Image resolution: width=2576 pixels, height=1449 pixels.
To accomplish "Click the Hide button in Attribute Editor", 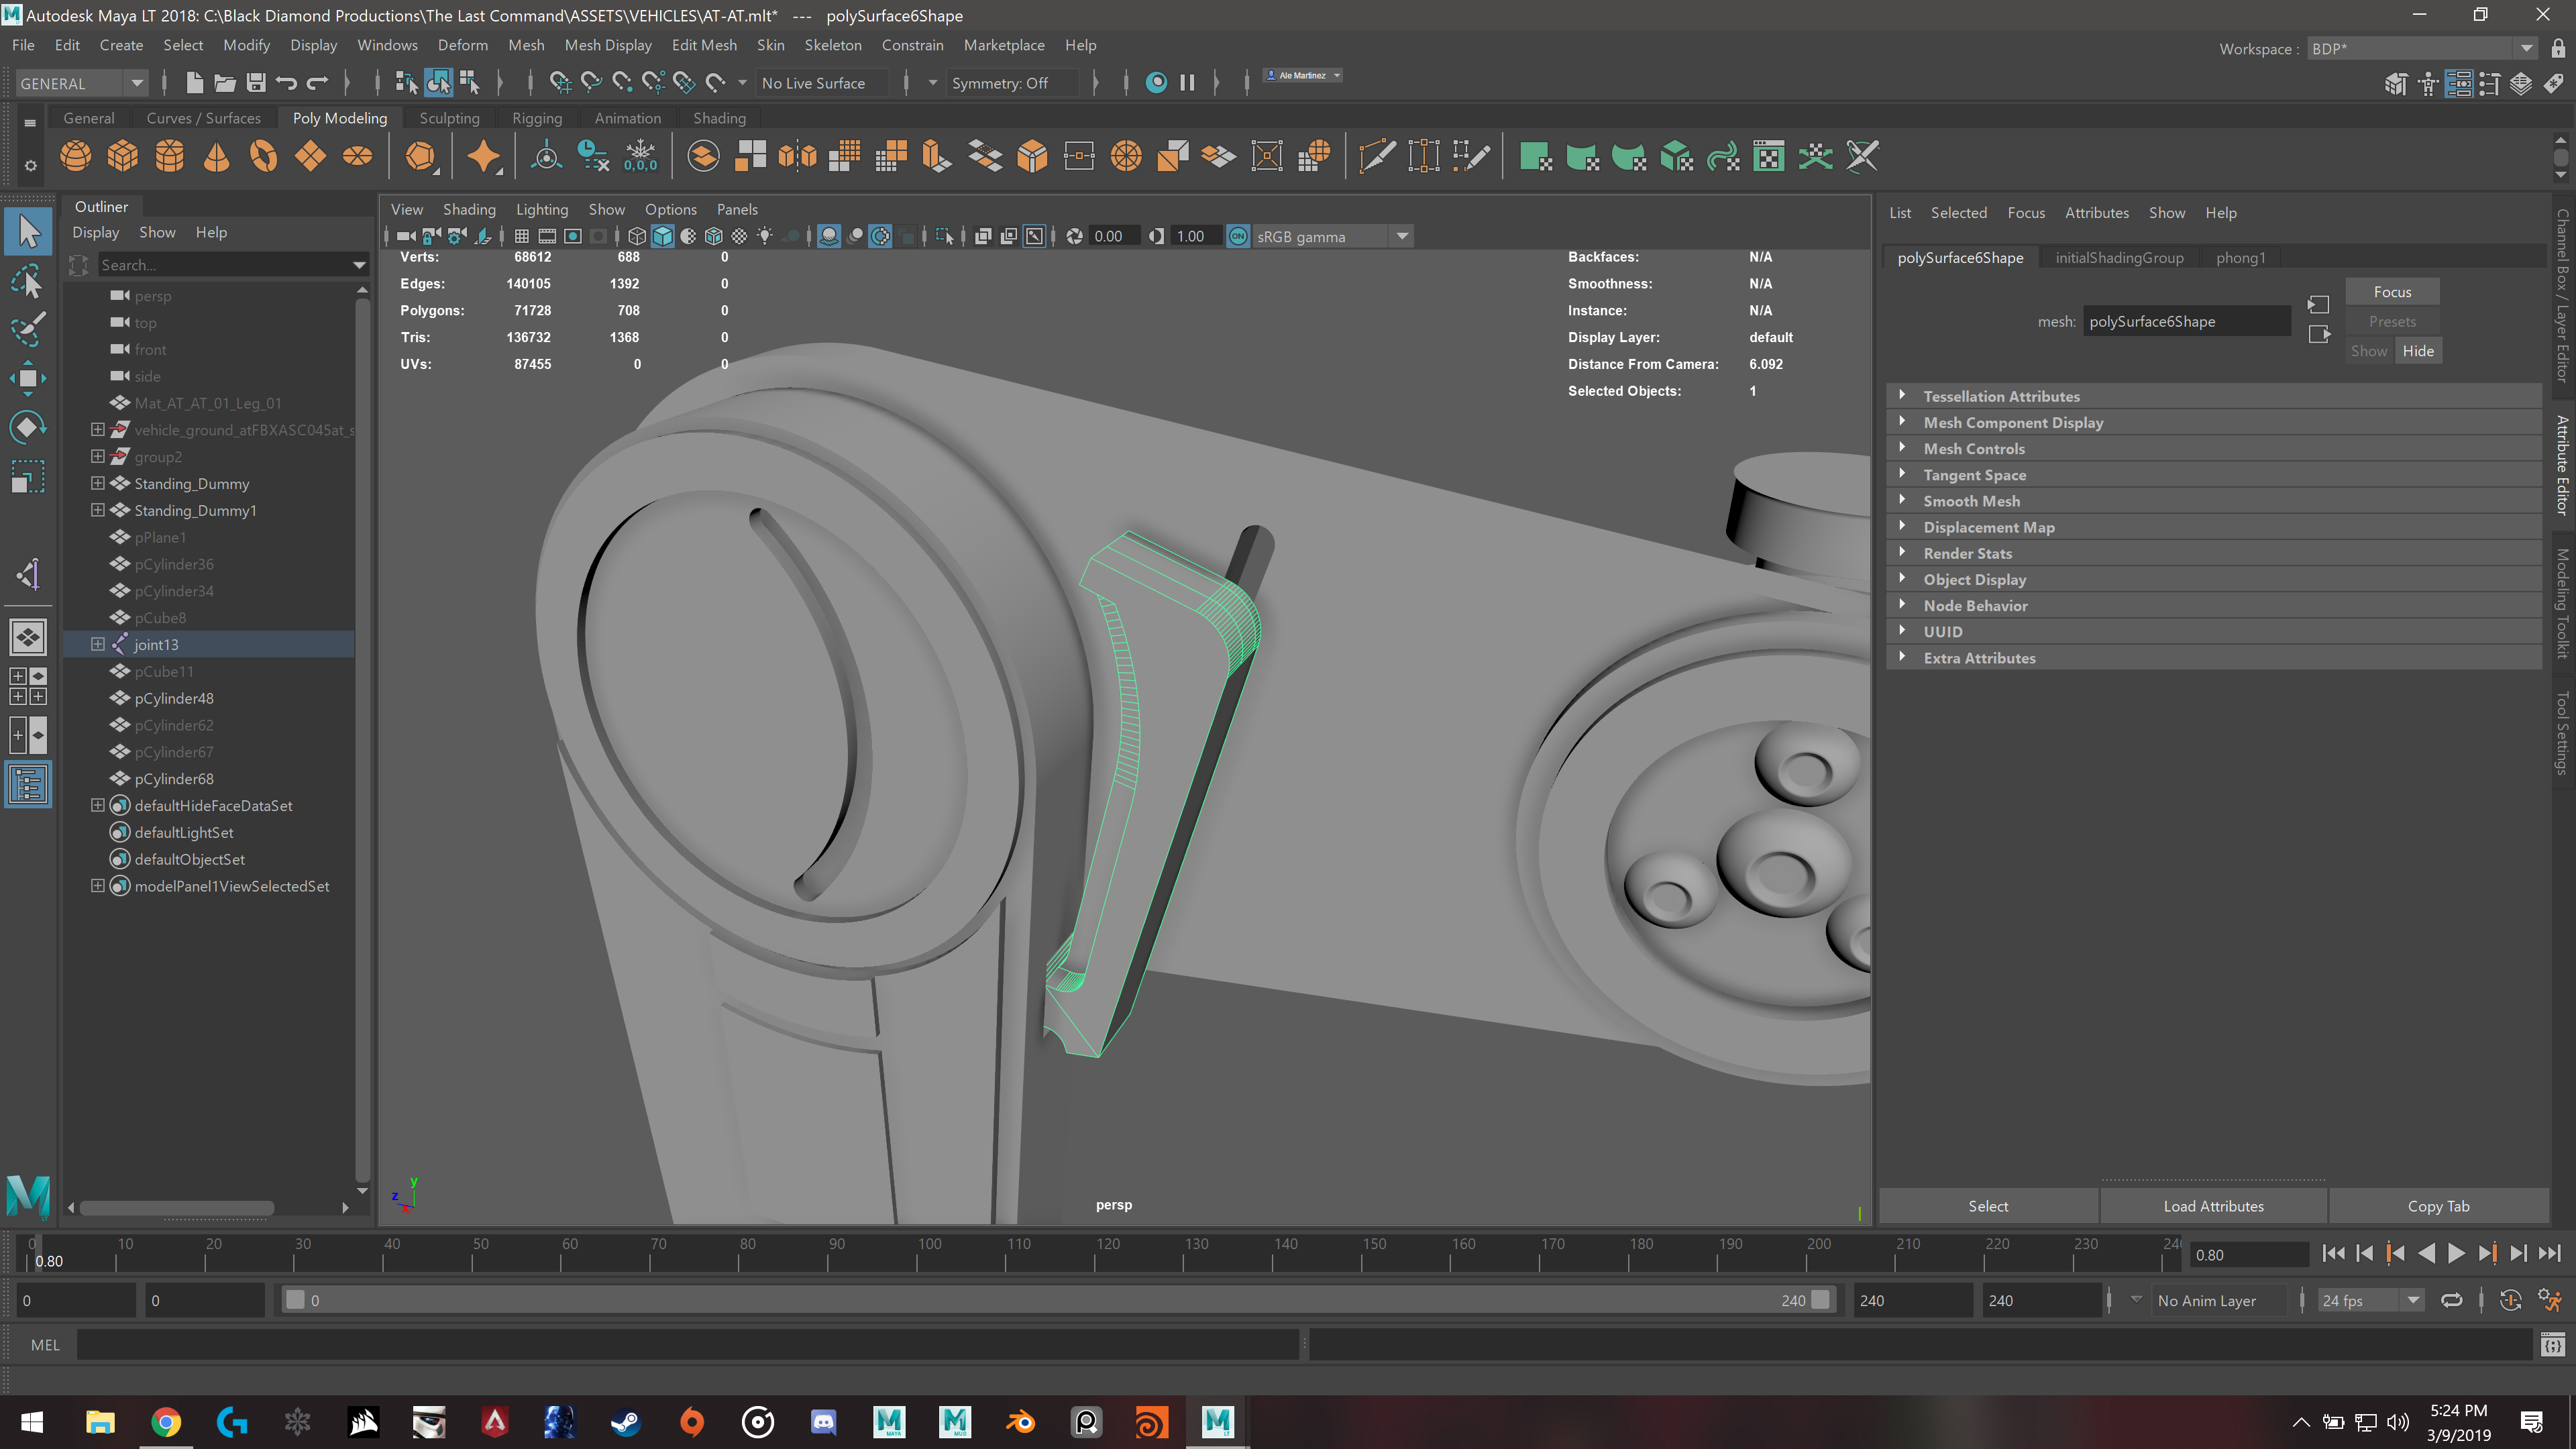I will tap(2418, 351).
